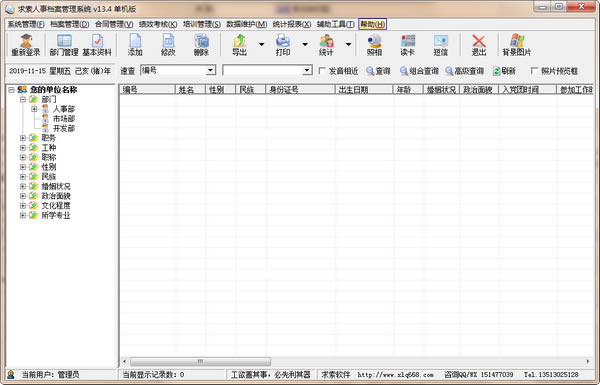The height and width of the screenshot is (385, 600).
Task: Click the 统计 statistics icon
Action: [326, 45]
